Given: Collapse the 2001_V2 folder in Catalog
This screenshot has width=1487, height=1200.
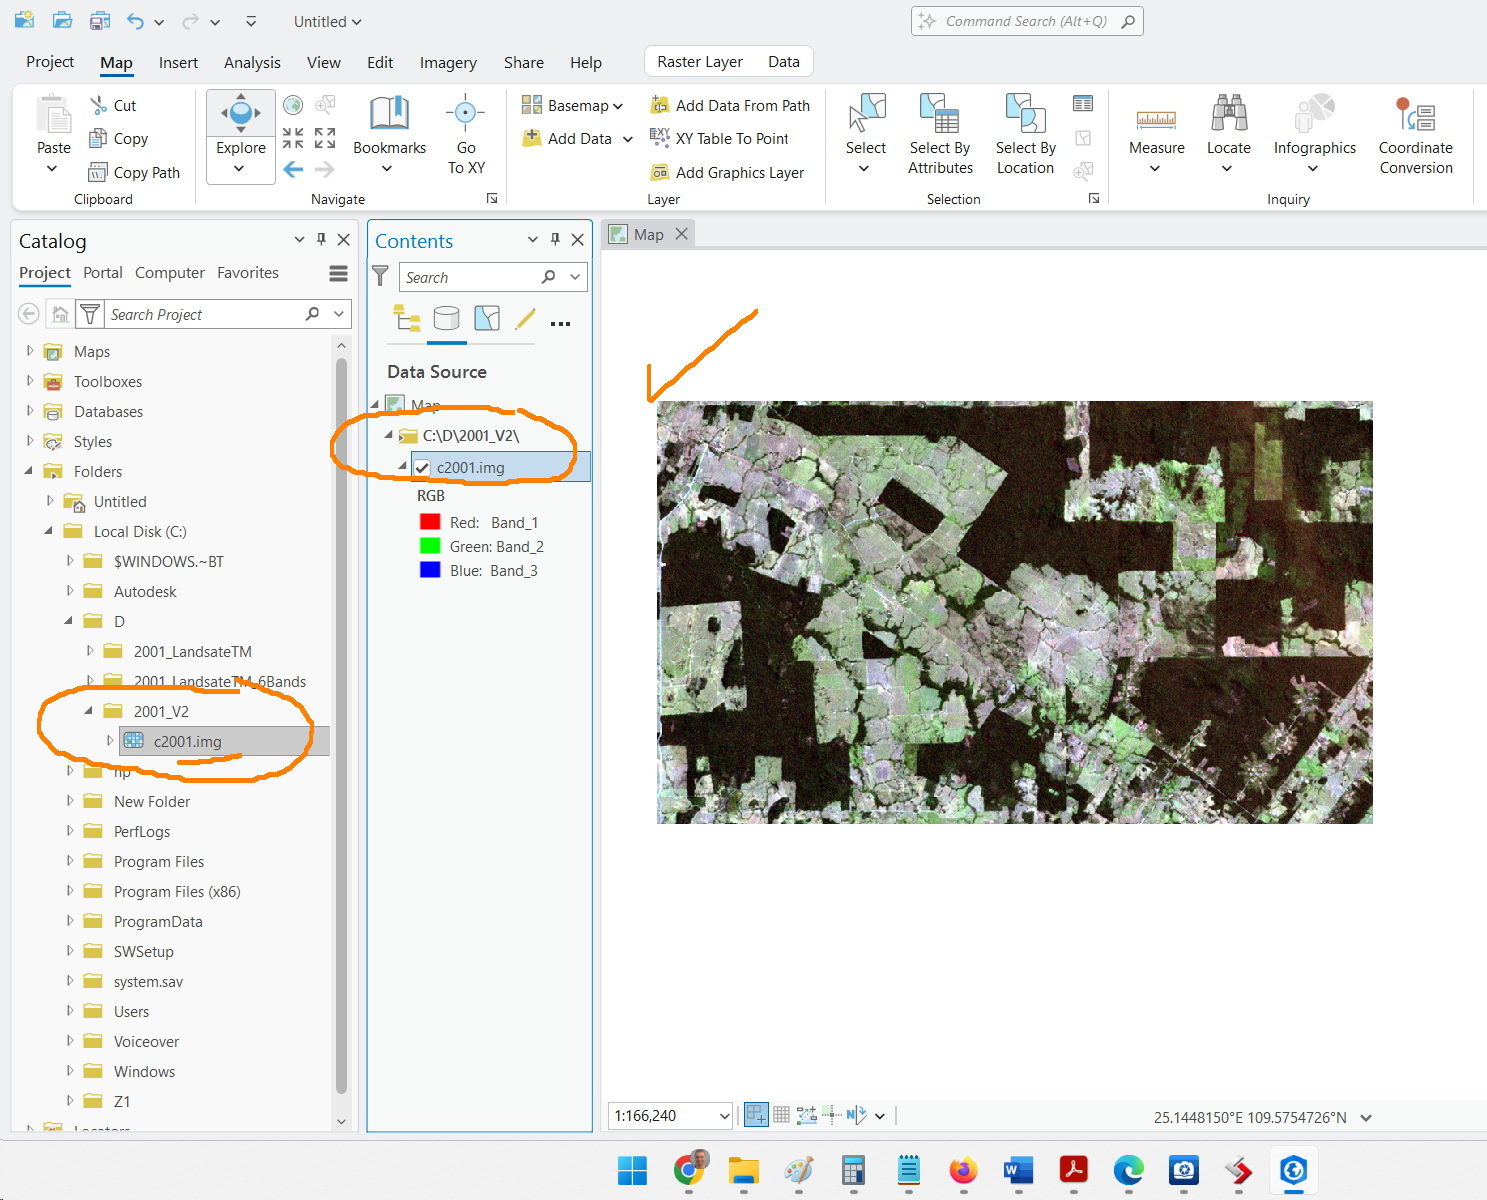Looking at the screenshot, I should pos(89,711).
